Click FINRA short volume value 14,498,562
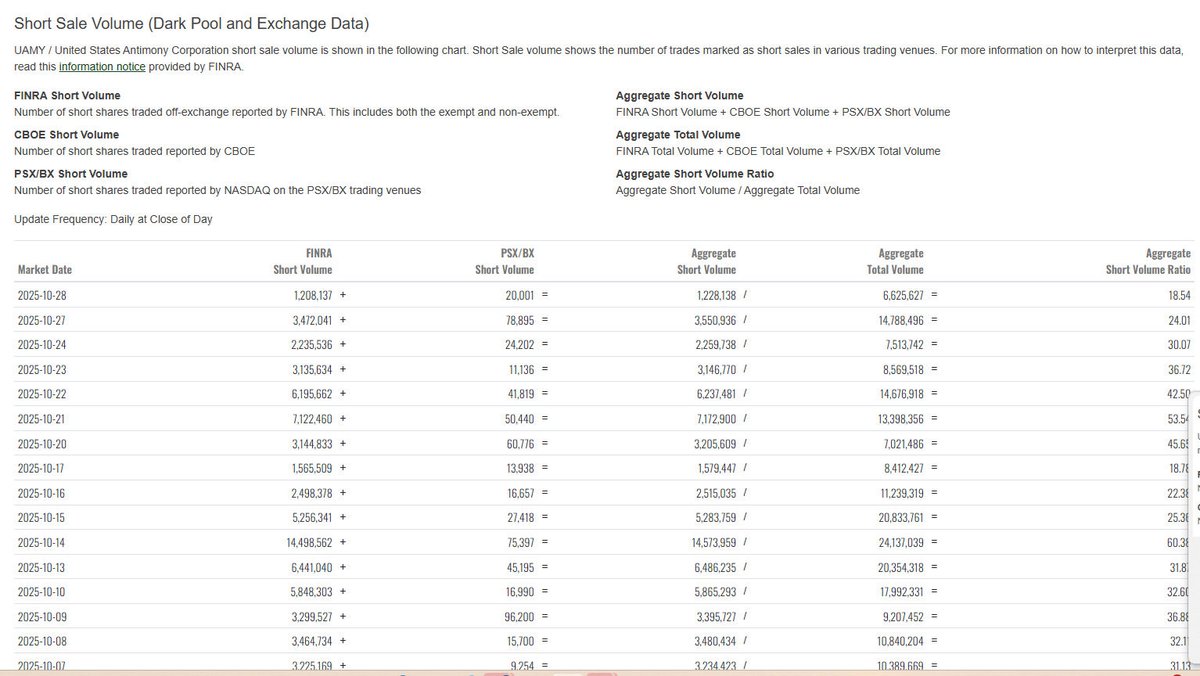The image size is (1200, 676). click(311, 543)
